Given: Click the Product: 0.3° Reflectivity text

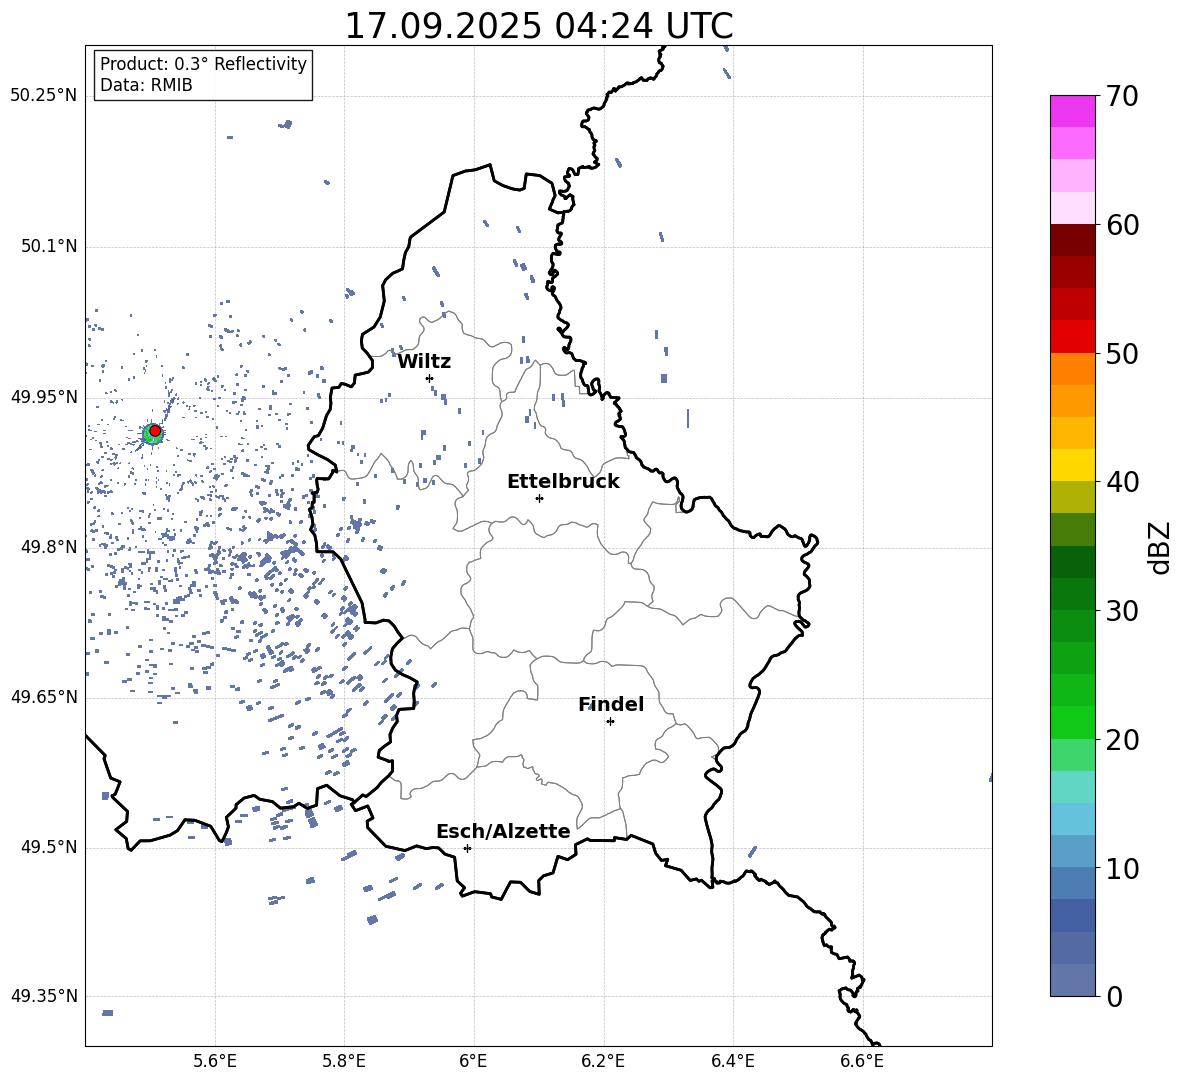Looking at the screenshot, I should pos(203,64).
